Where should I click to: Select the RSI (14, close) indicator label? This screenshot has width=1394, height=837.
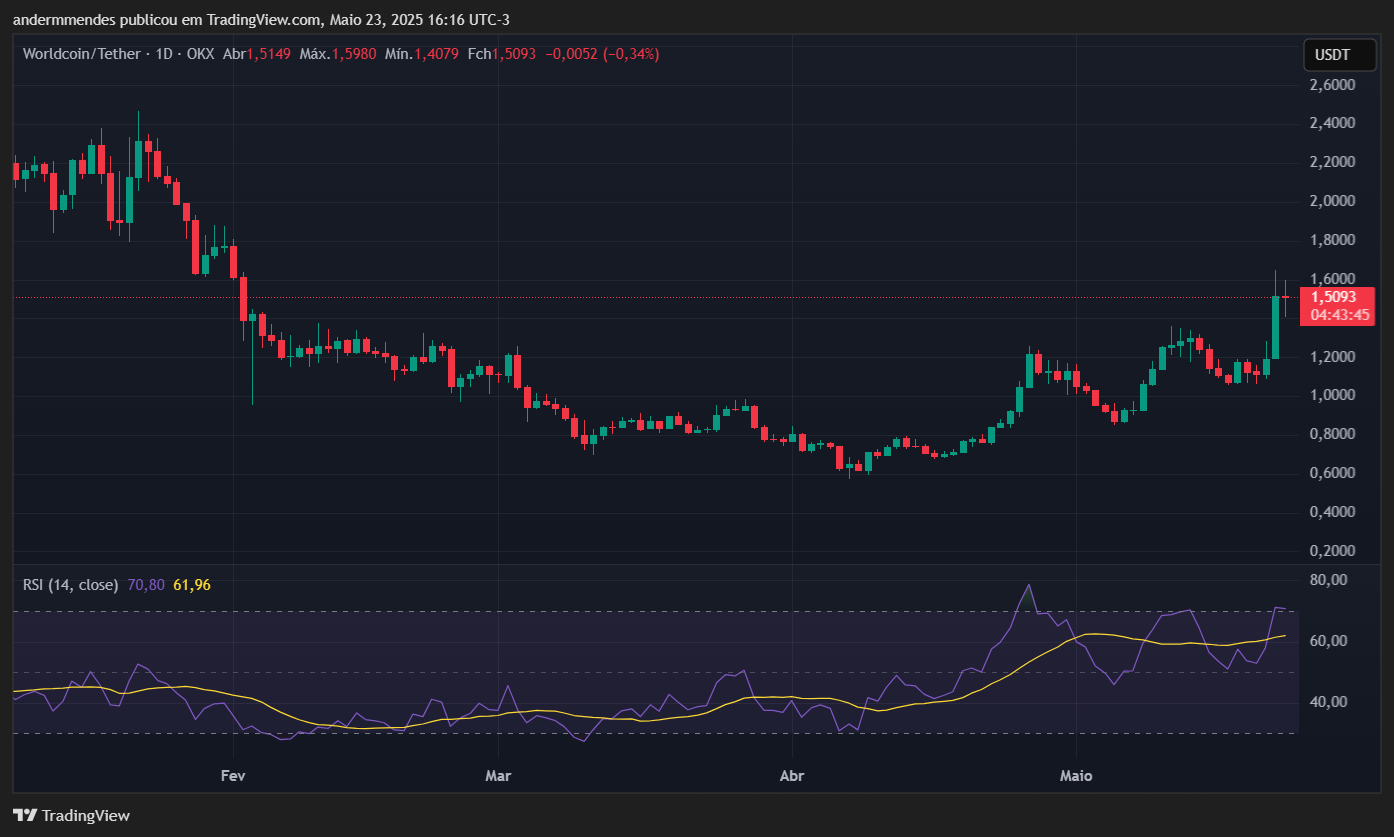pyautogui.click(x=70, y=584)
